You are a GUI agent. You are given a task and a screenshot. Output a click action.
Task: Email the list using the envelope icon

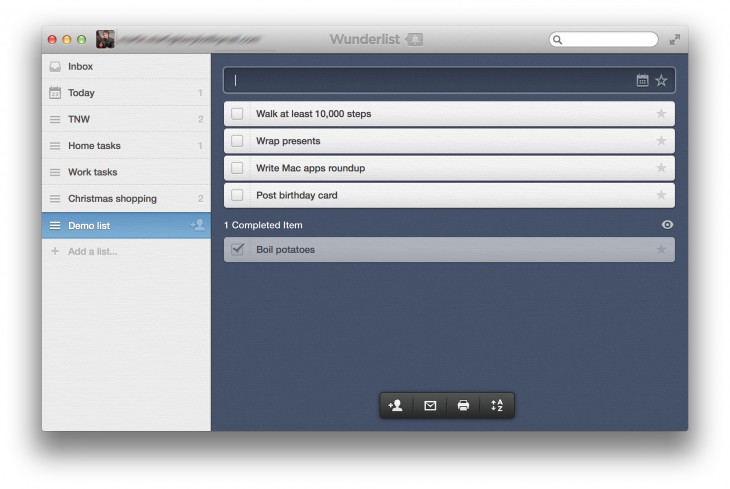pyautogui.click(x=430, y=405)
